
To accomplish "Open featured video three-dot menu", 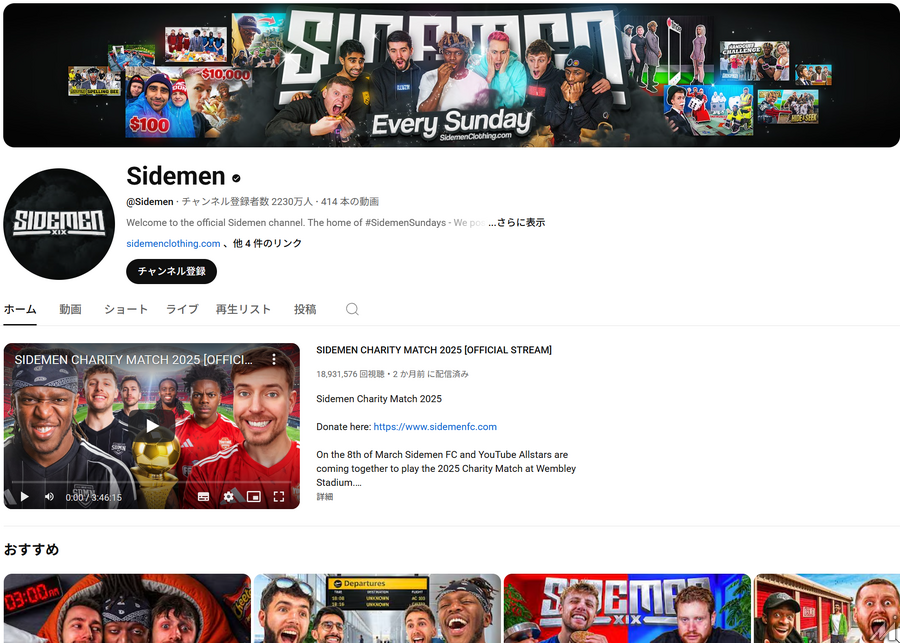I will (274, 359).
